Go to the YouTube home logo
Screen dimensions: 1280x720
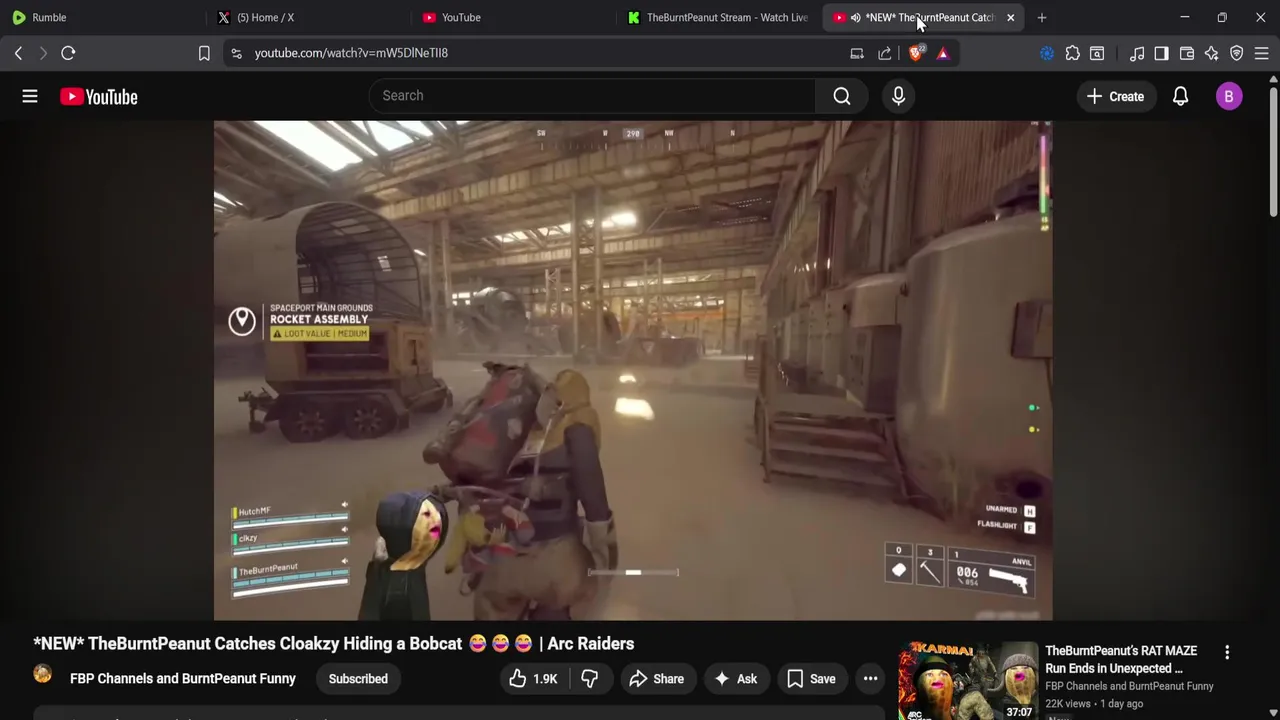click(x=98, y=96)
